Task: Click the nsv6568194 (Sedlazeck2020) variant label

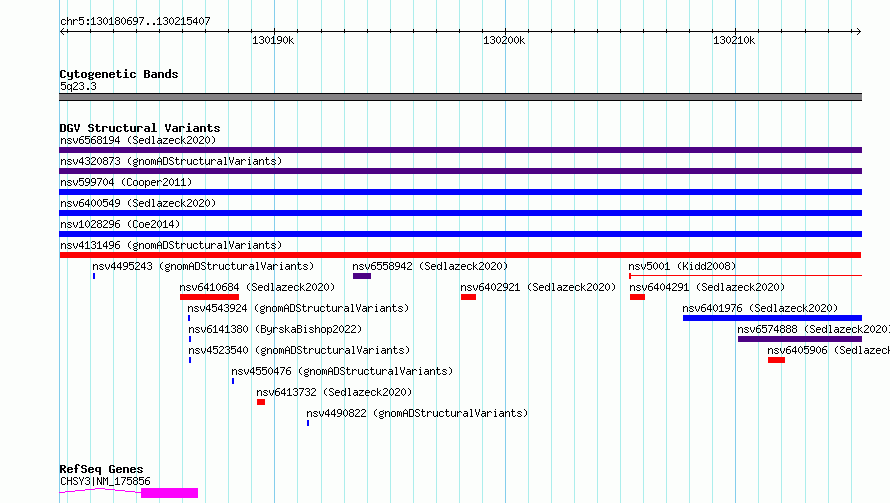Action: [x=138, y=140]
